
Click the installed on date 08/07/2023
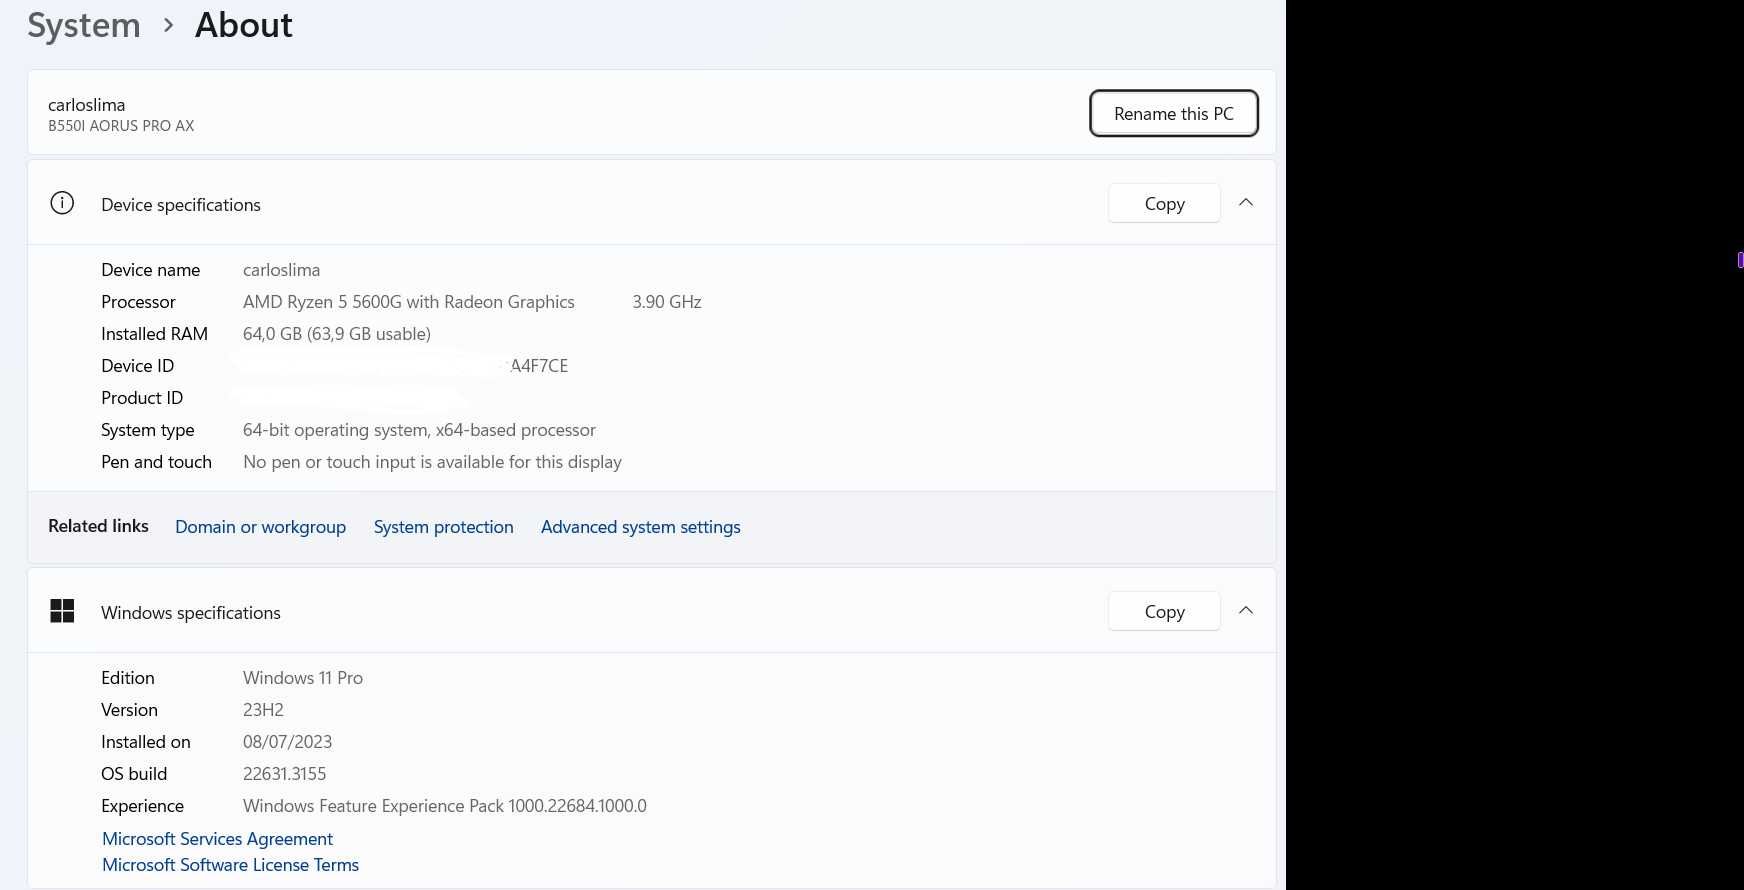pyautogui.click(x=287, y=742)
